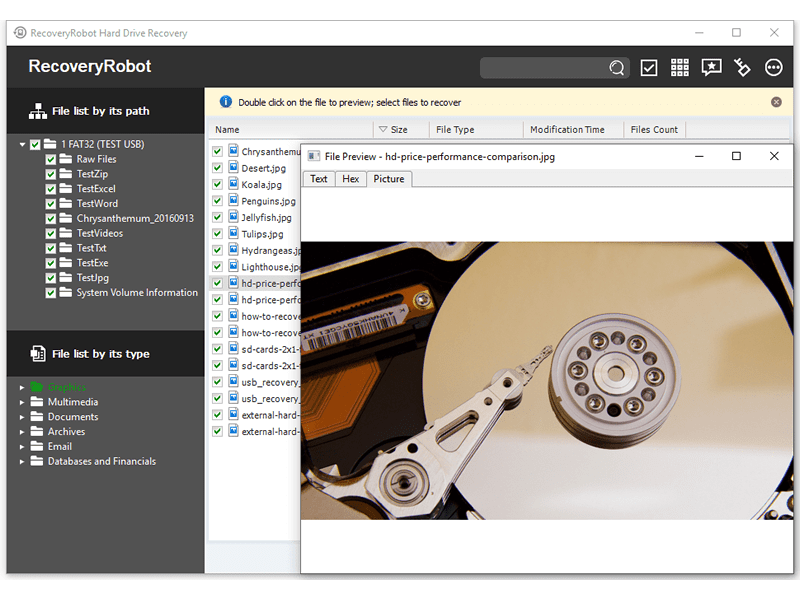Minimize the RecoveryRobot main window
This screenshot has width=800, height=600.
coord(699,33)
